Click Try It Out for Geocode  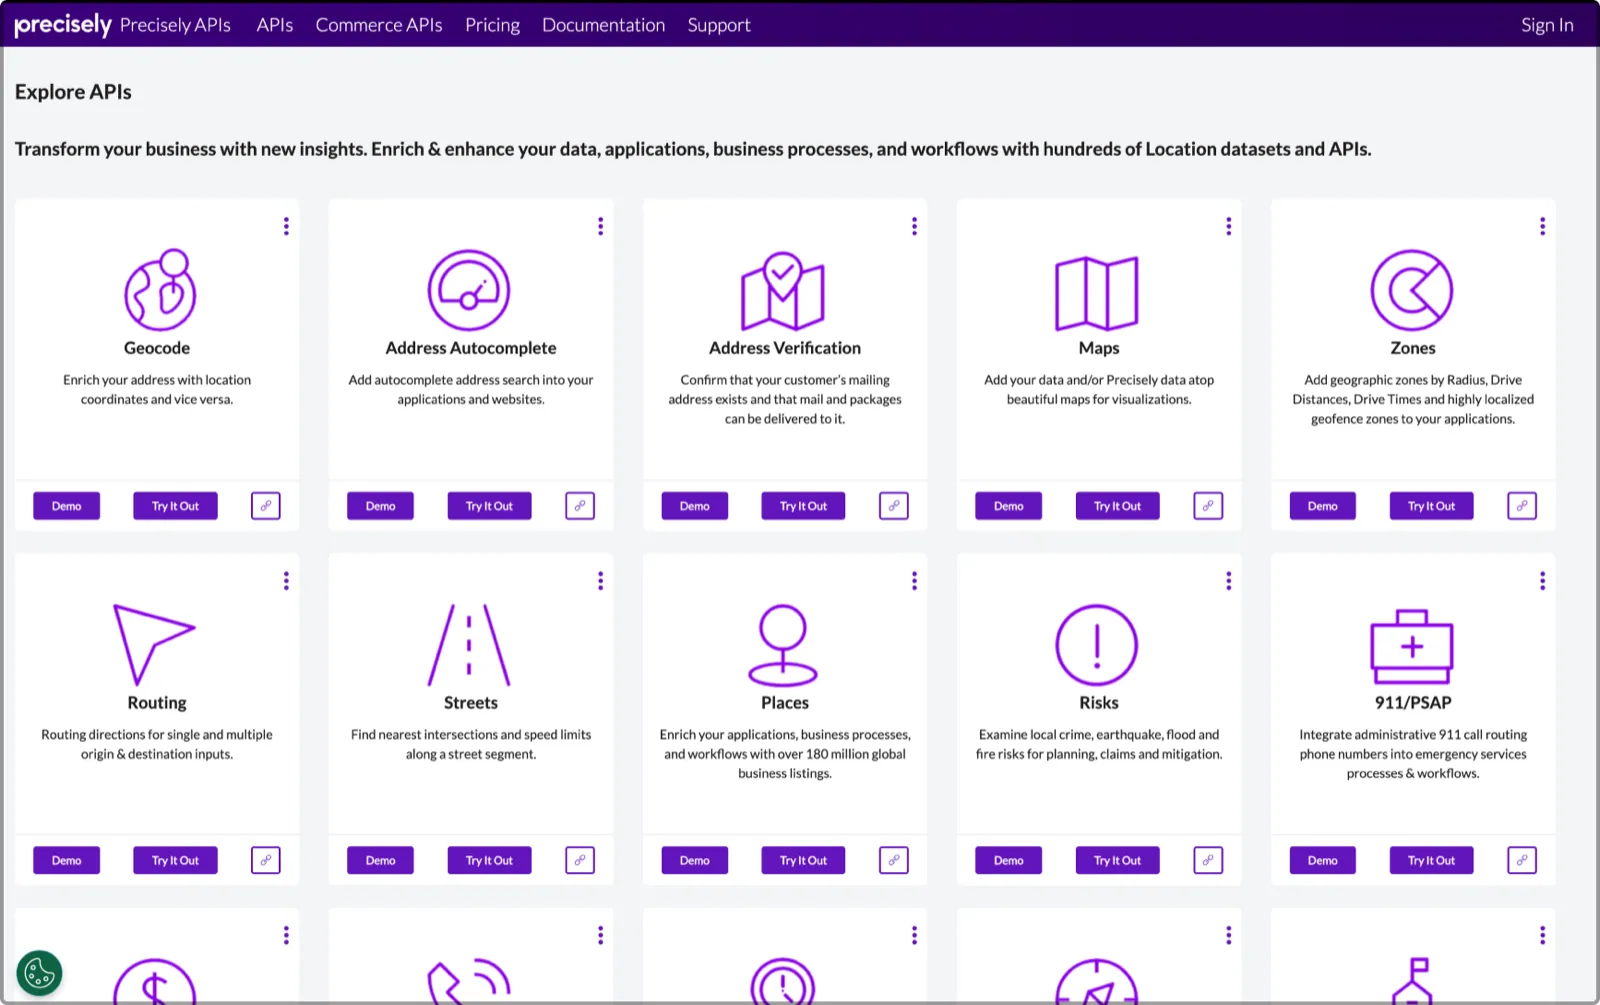coord(175,506)
